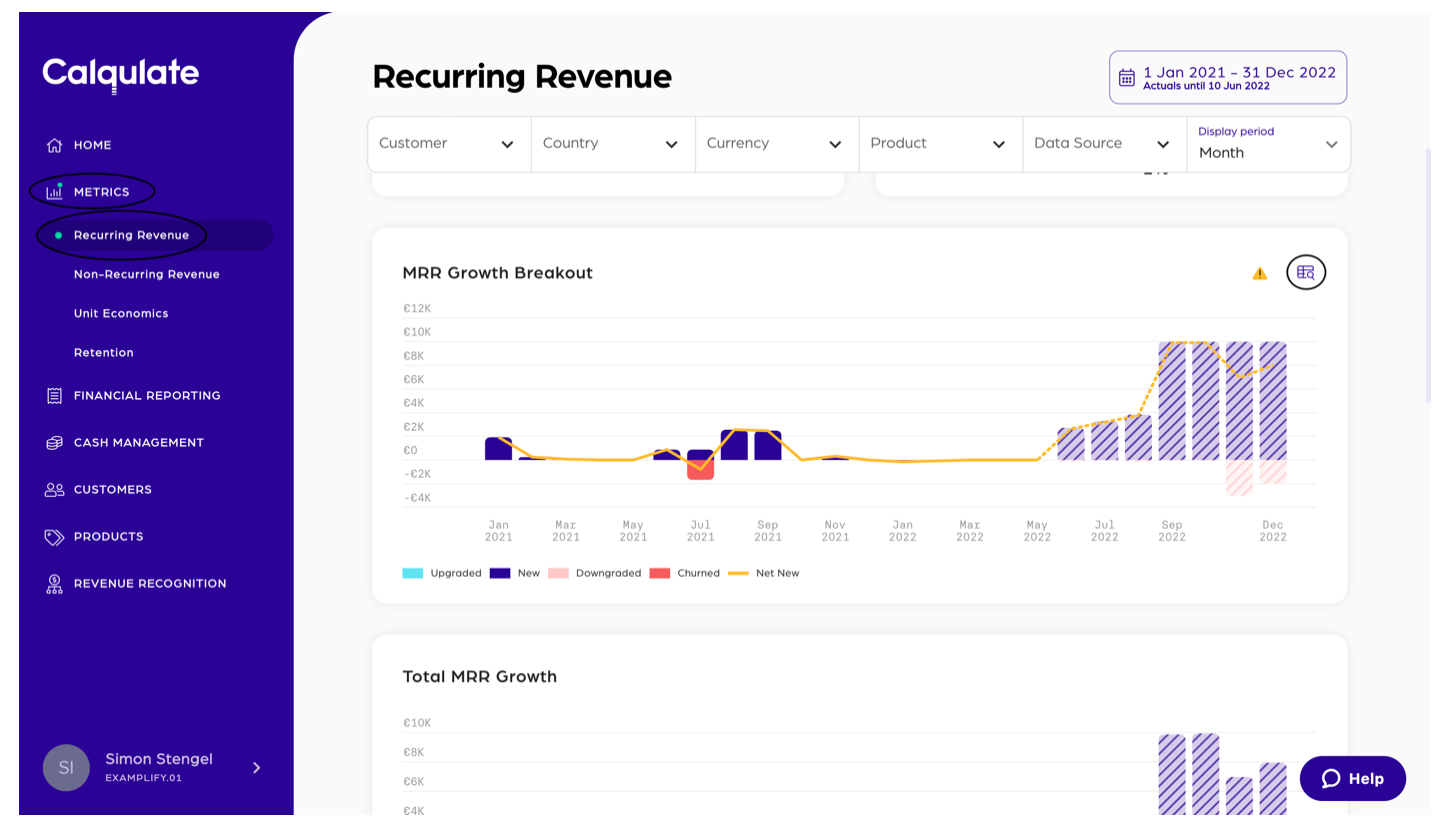Open the Metrics menu section
This screenshot has height=838, width=1448.
[101, 192]
